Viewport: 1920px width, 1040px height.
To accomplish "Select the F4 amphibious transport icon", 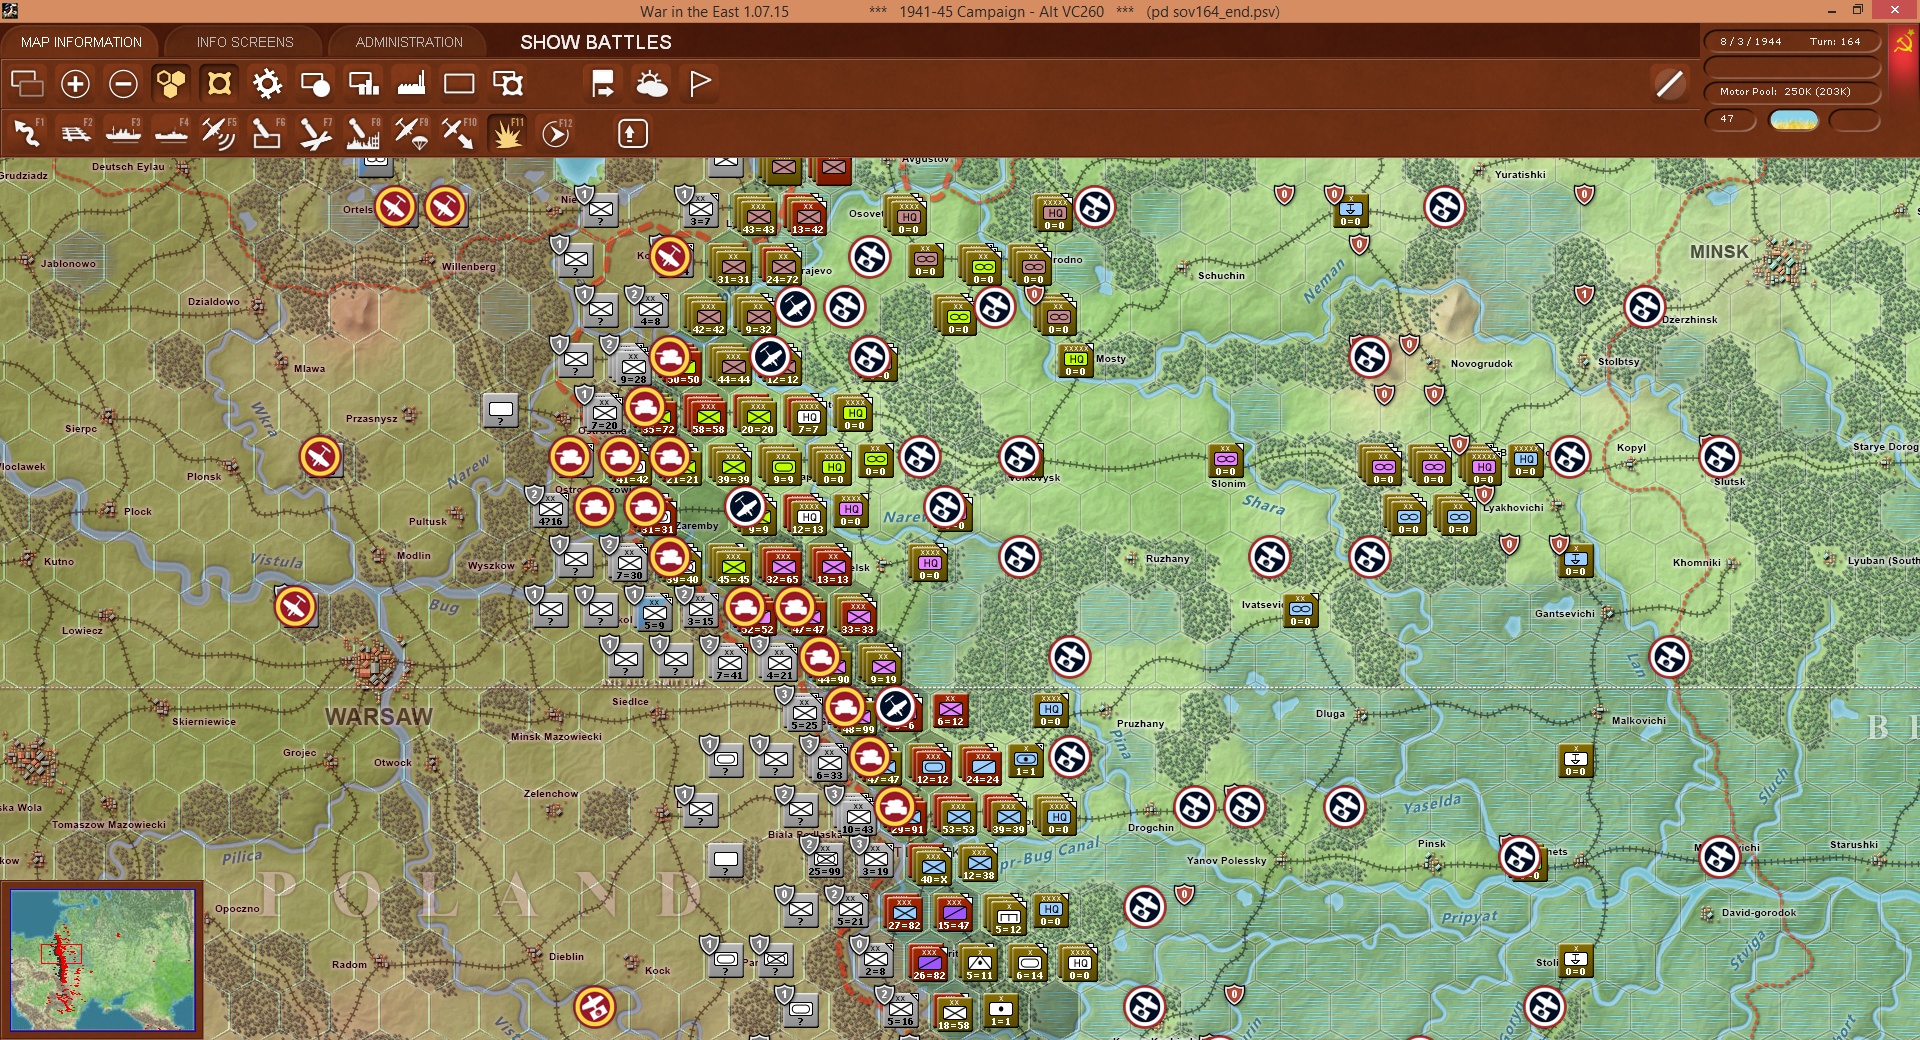I will 172,133.
